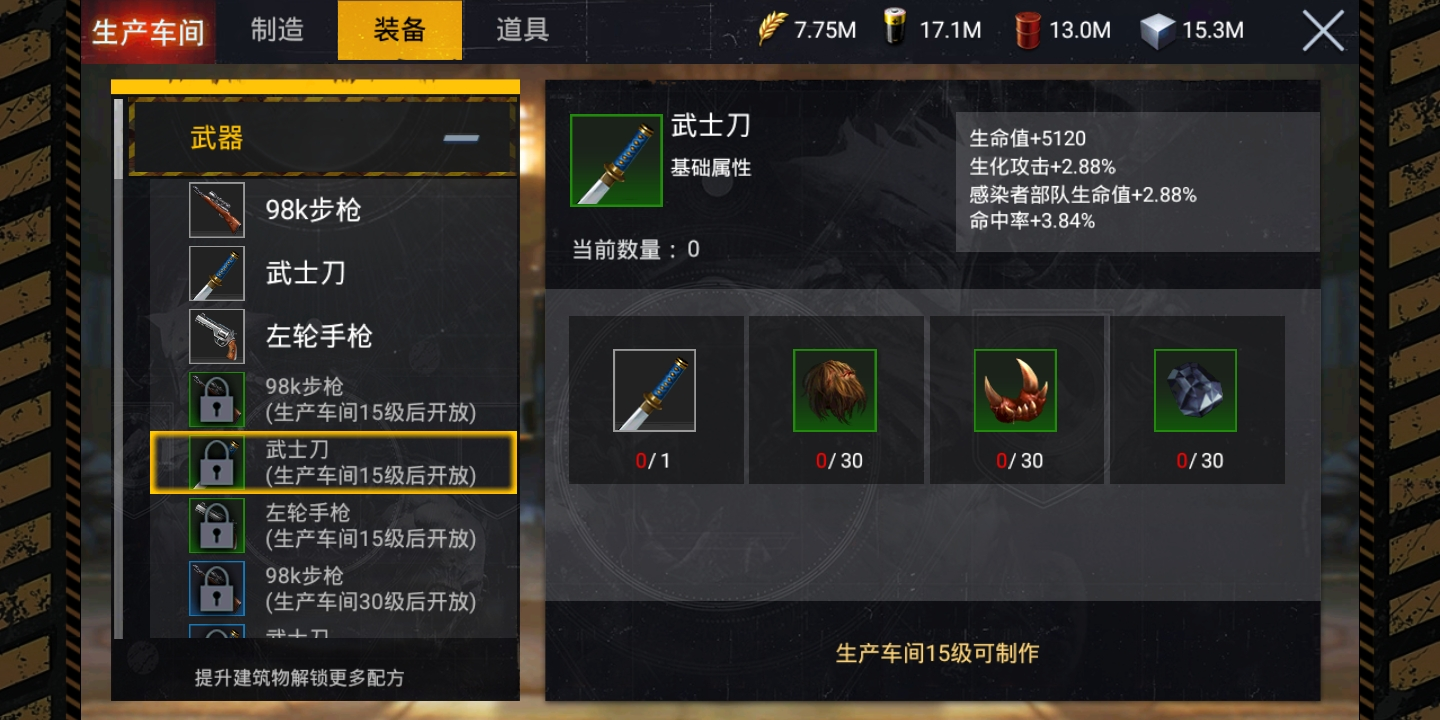Tap the steel cube resource icon

point(1158,30)
